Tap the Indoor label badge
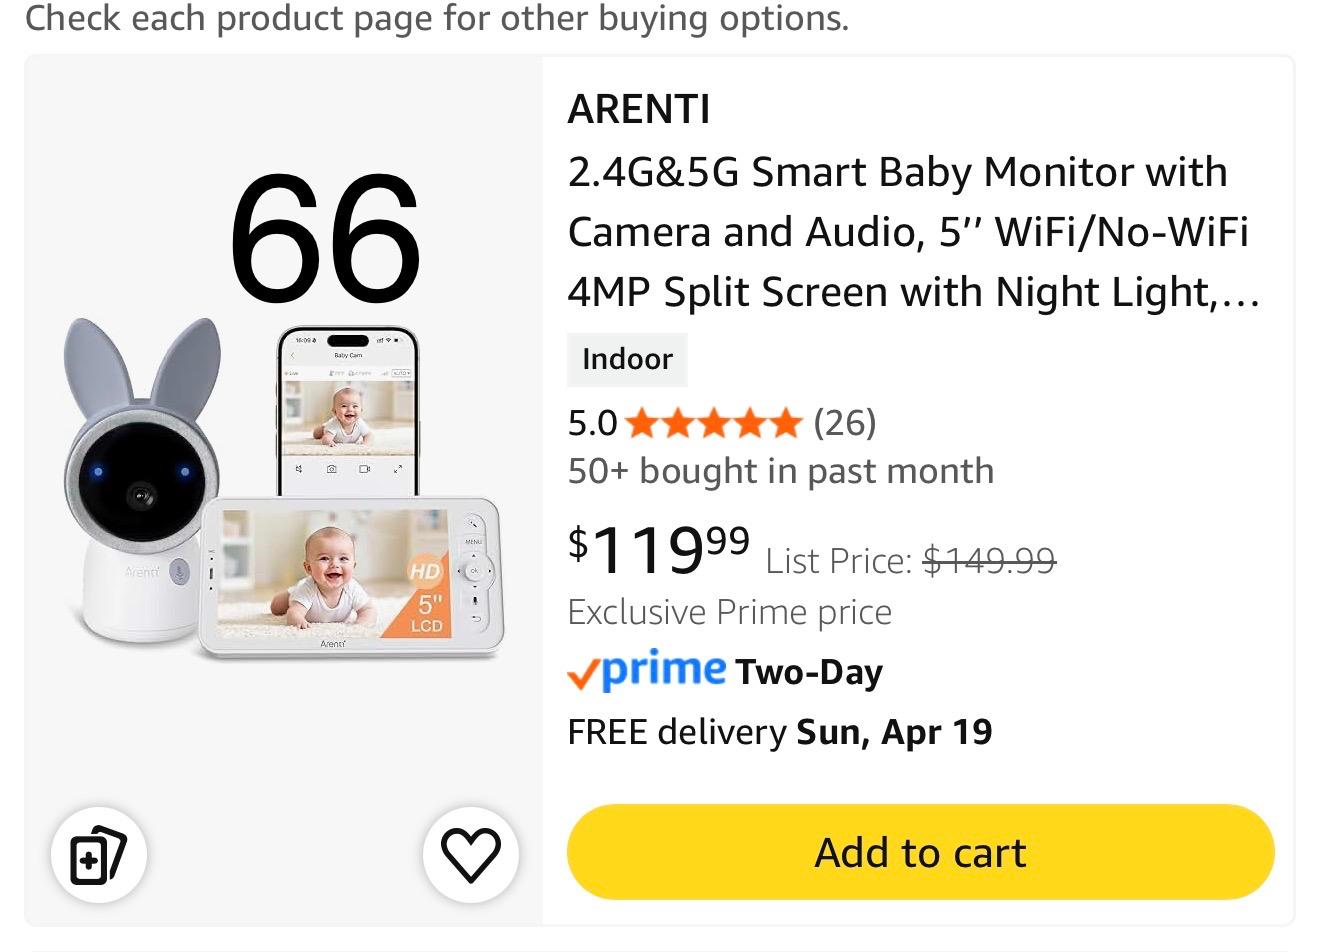This screenshot has height=952, width=1320. coord(627,359)
